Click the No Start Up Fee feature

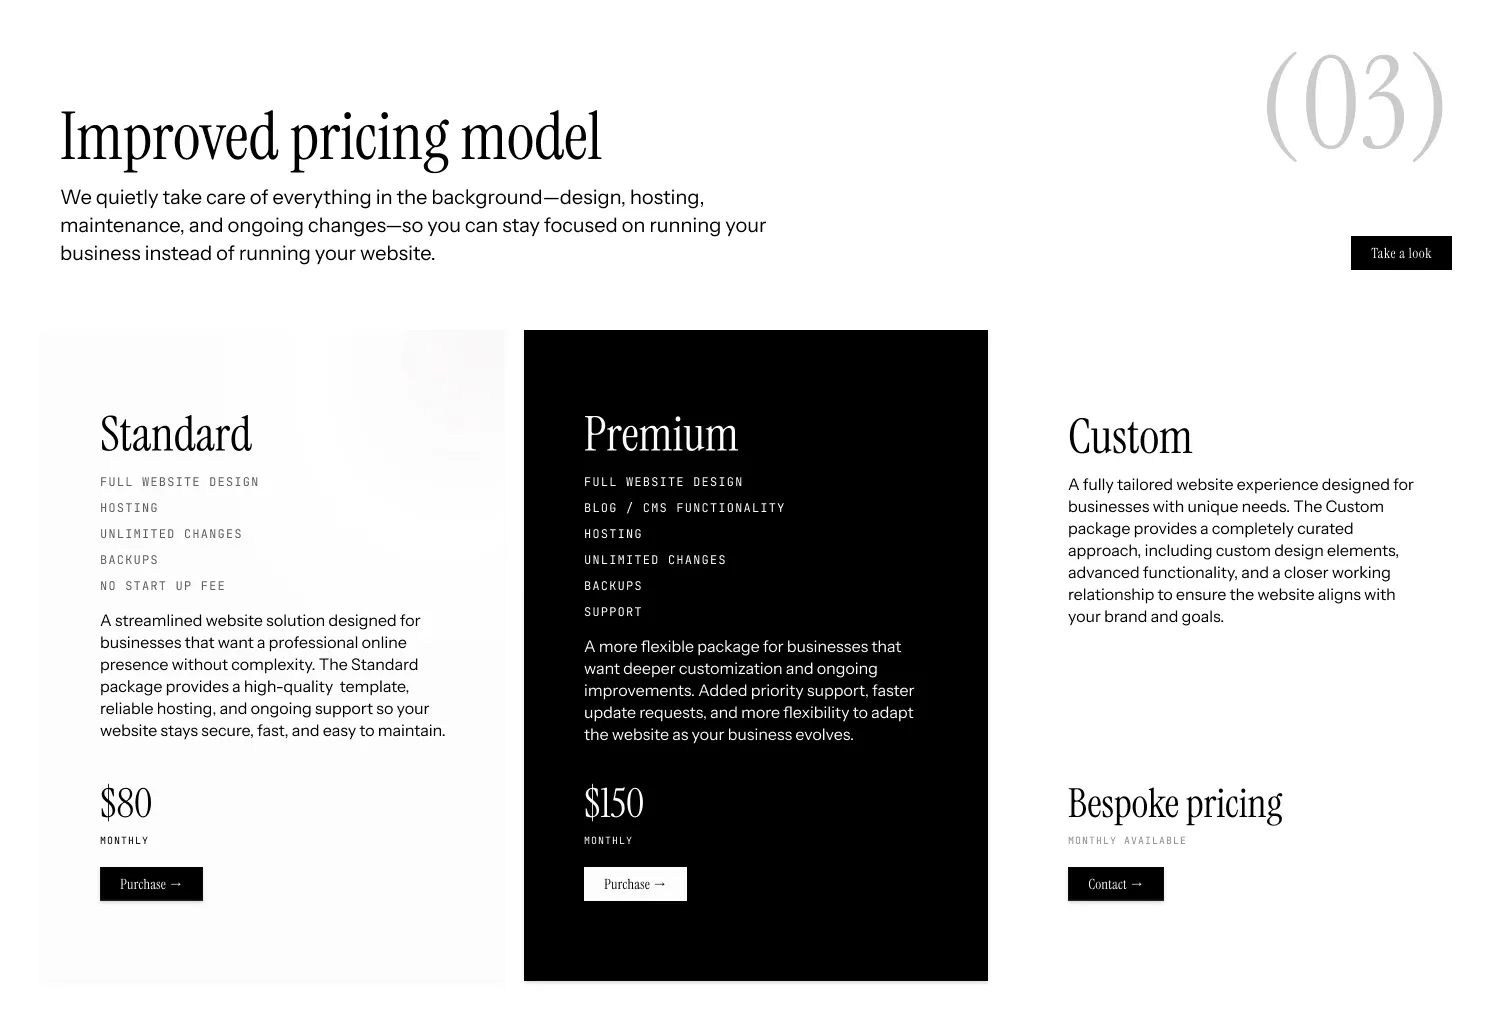(x=163, y=586)
